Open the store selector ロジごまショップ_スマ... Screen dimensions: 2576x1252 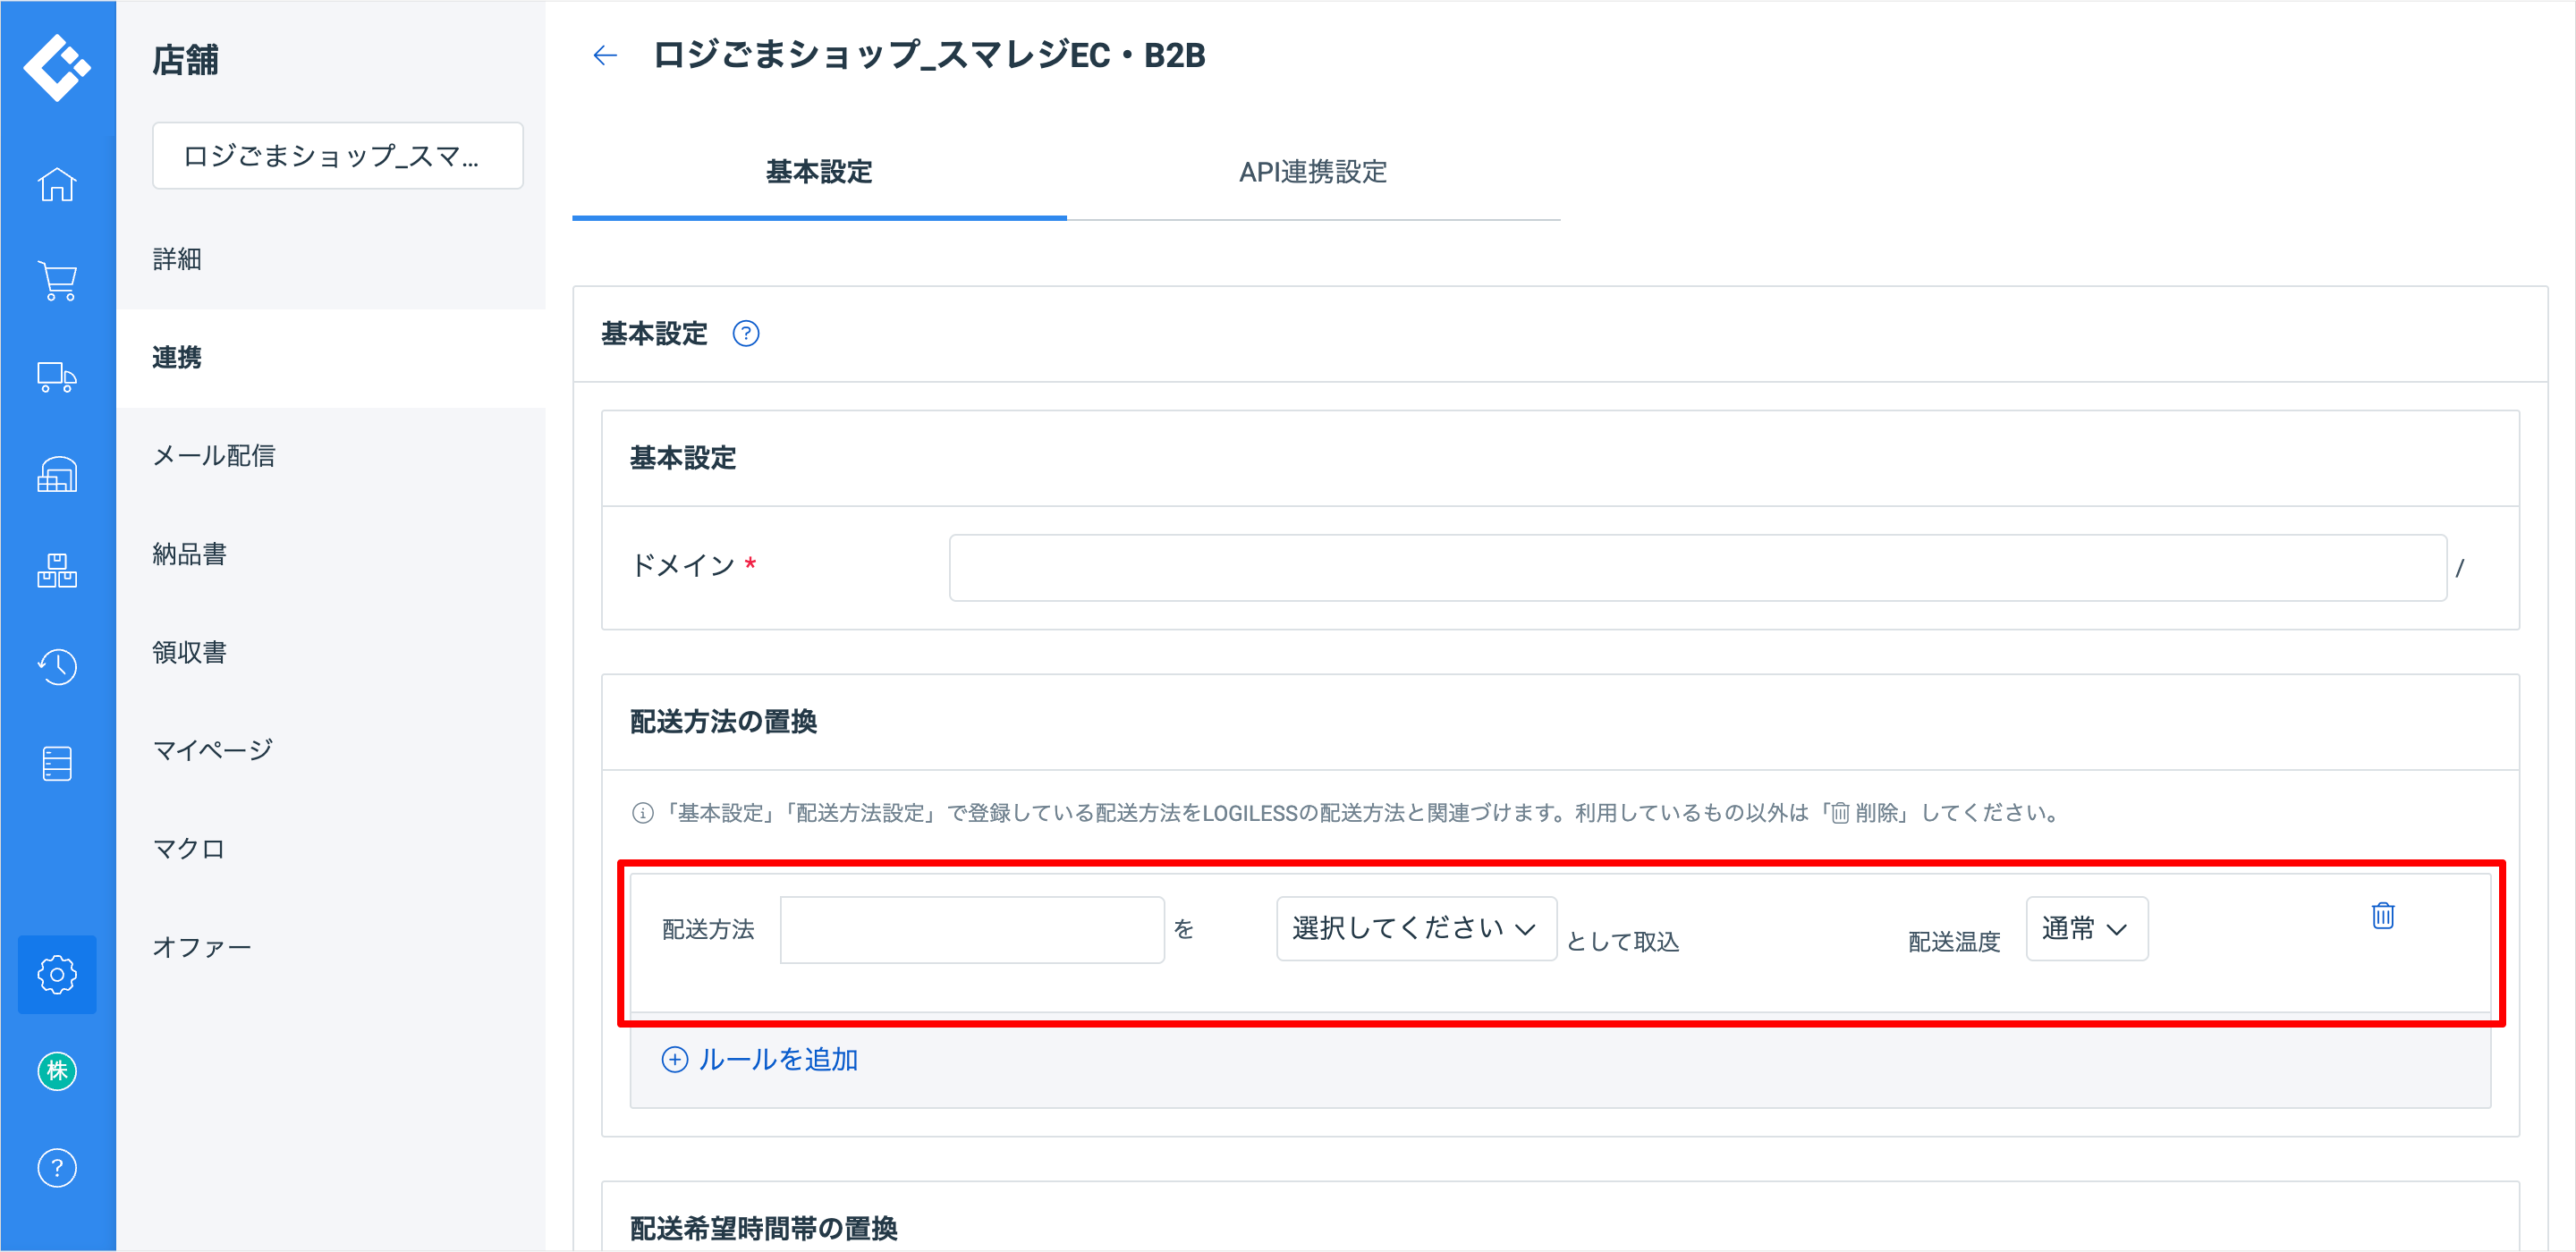tap(337, 156)
